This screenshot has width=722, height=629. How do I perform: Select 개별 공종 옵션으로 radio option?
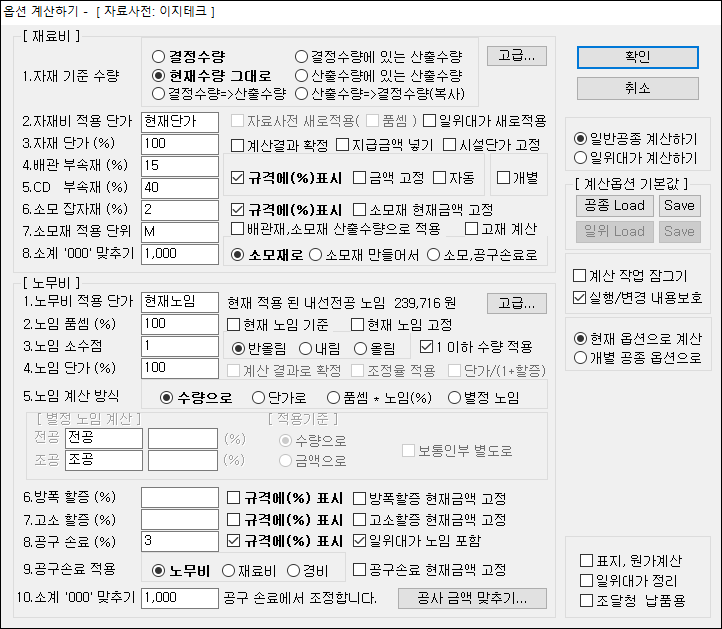point(638,358)
